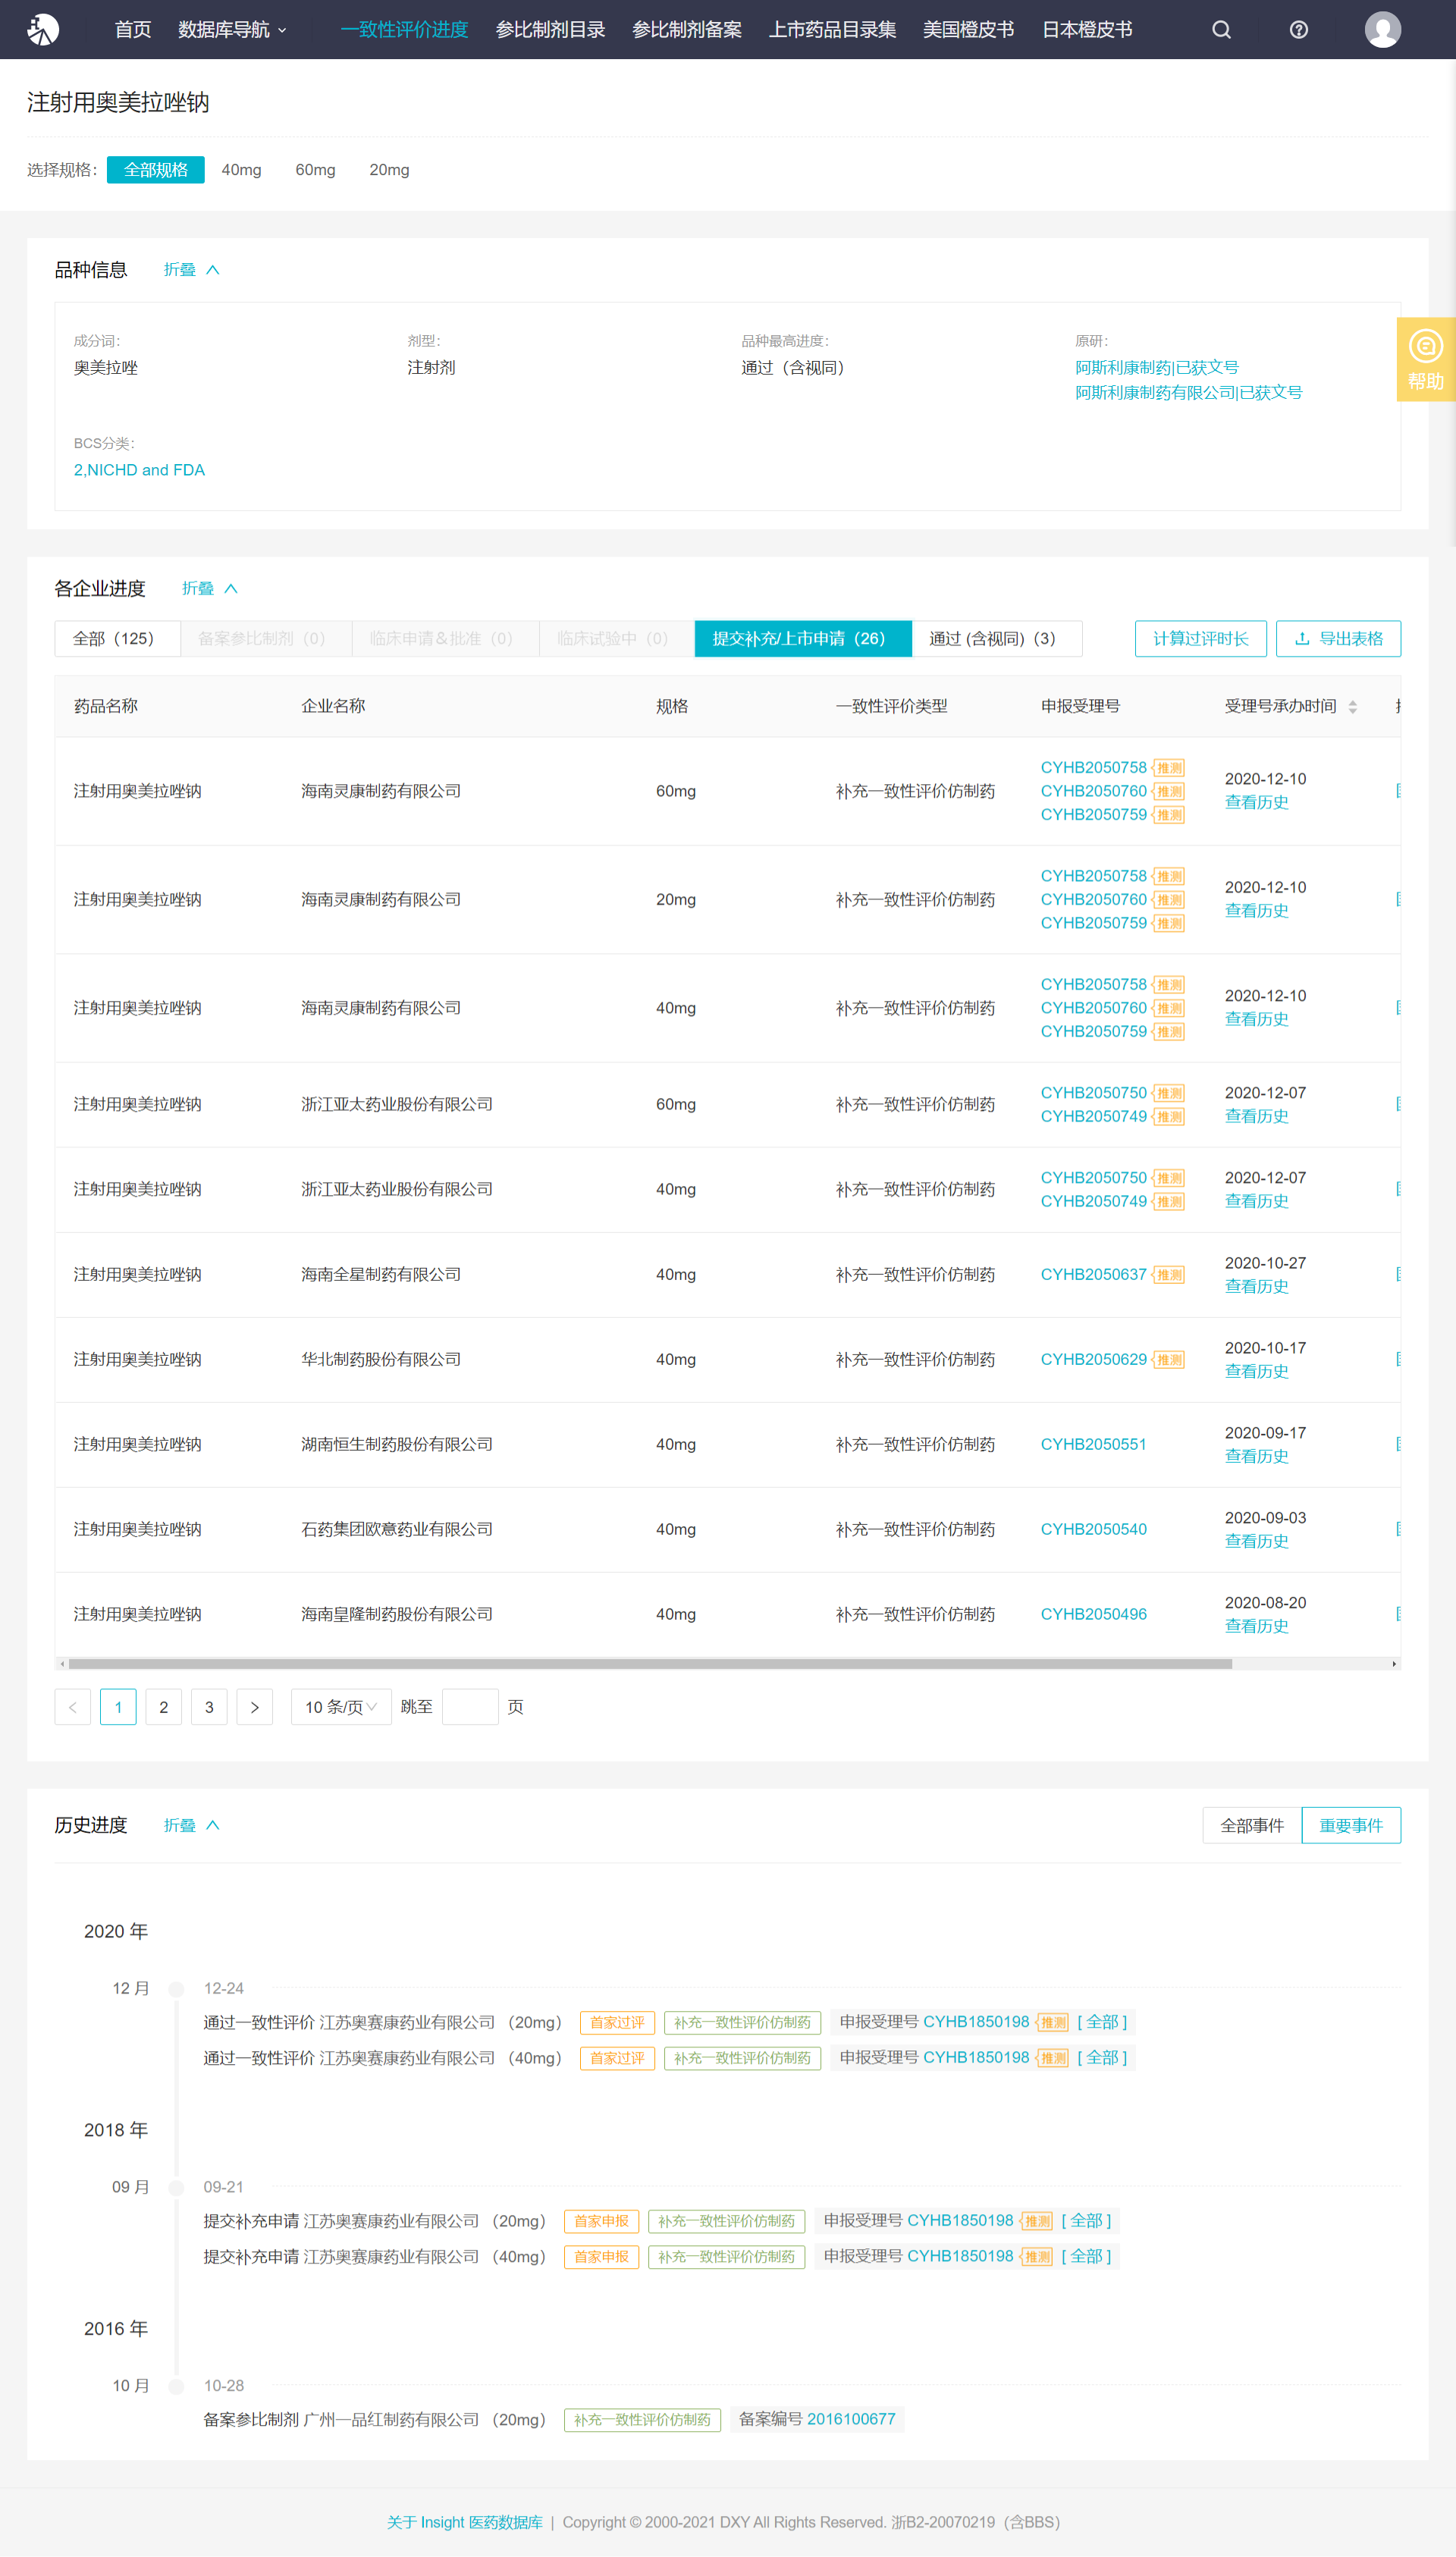Screen dimensions: 1456x2557
Task: Open CYHB2050496 acceptance number link
Action: pos(1093,1614)
